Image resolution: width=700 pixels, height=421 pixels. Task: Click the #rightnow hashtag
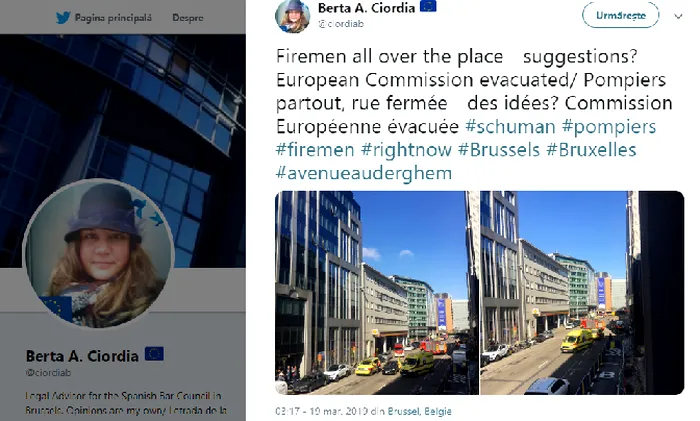pos(406,150)
